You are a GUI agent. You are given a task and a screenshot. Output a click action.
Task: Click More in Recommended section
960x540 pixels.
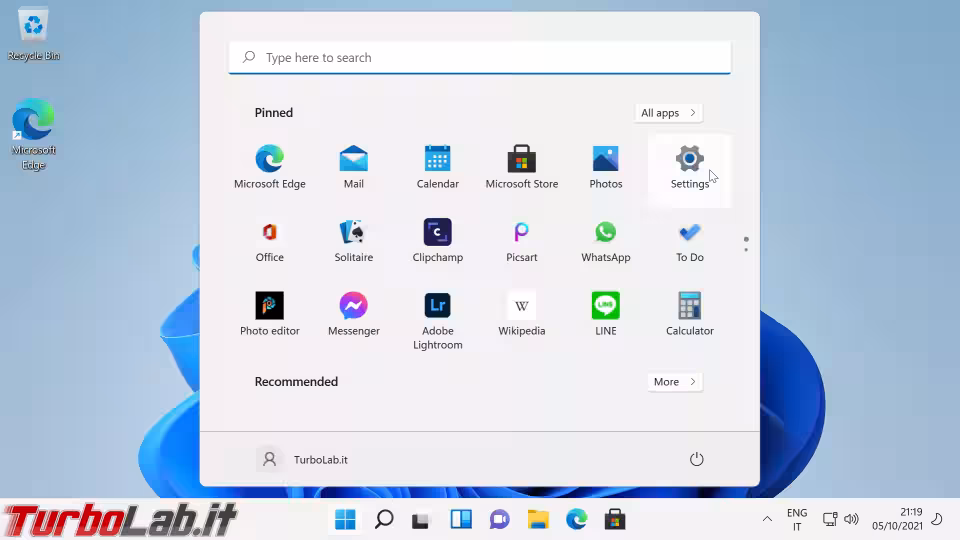tap(675, 381)
